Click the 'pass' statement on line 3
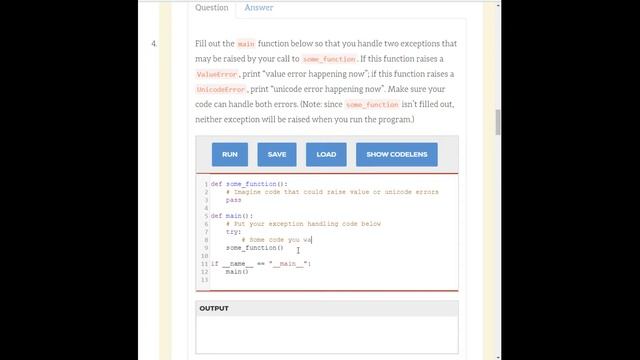This screenshot has width=640, height=360. click(233, 200)
